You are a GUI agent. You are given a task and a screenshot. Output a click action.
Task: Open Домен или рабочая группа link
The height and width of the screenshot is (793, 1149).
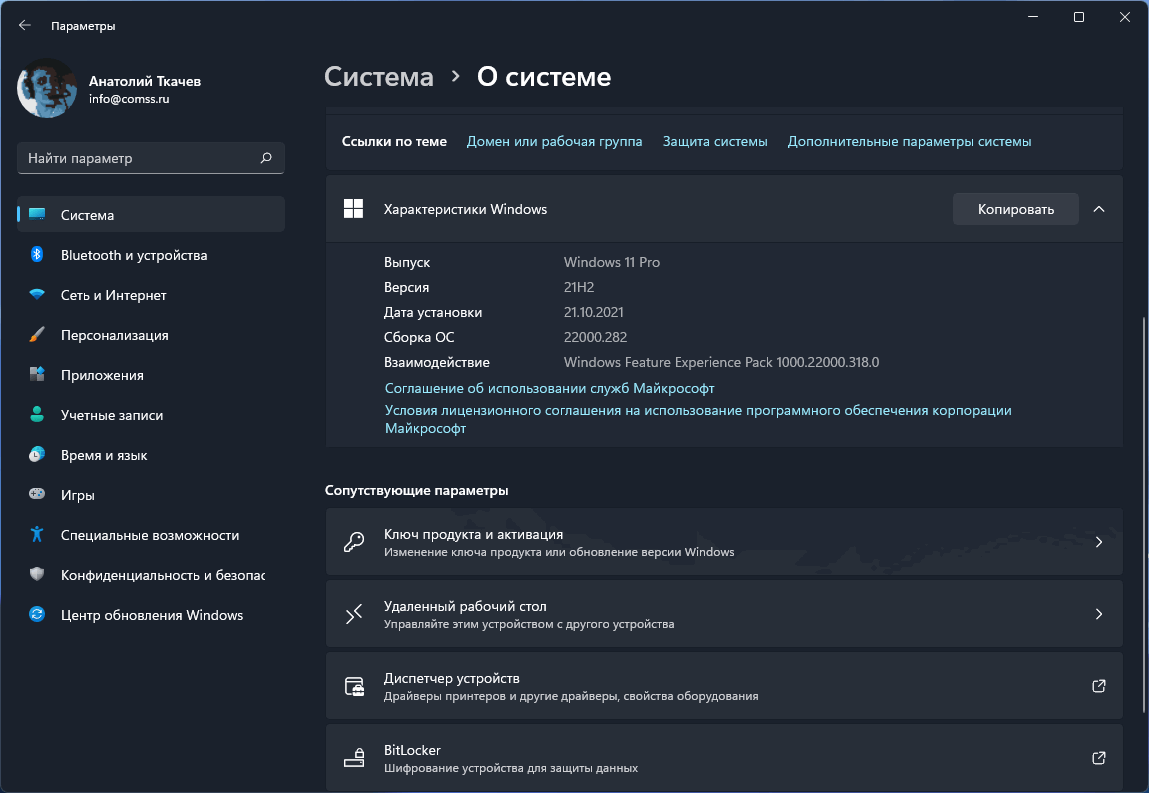click(554, 142)
